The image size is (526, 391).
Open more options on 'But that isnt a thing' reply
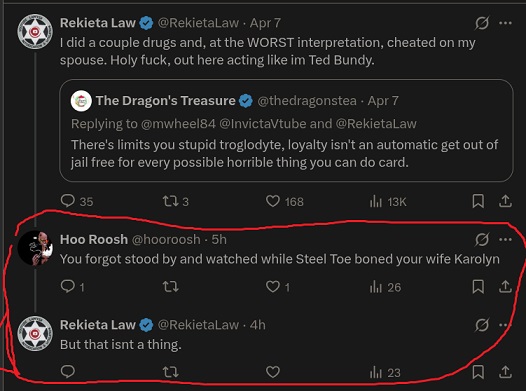point(505,325)
